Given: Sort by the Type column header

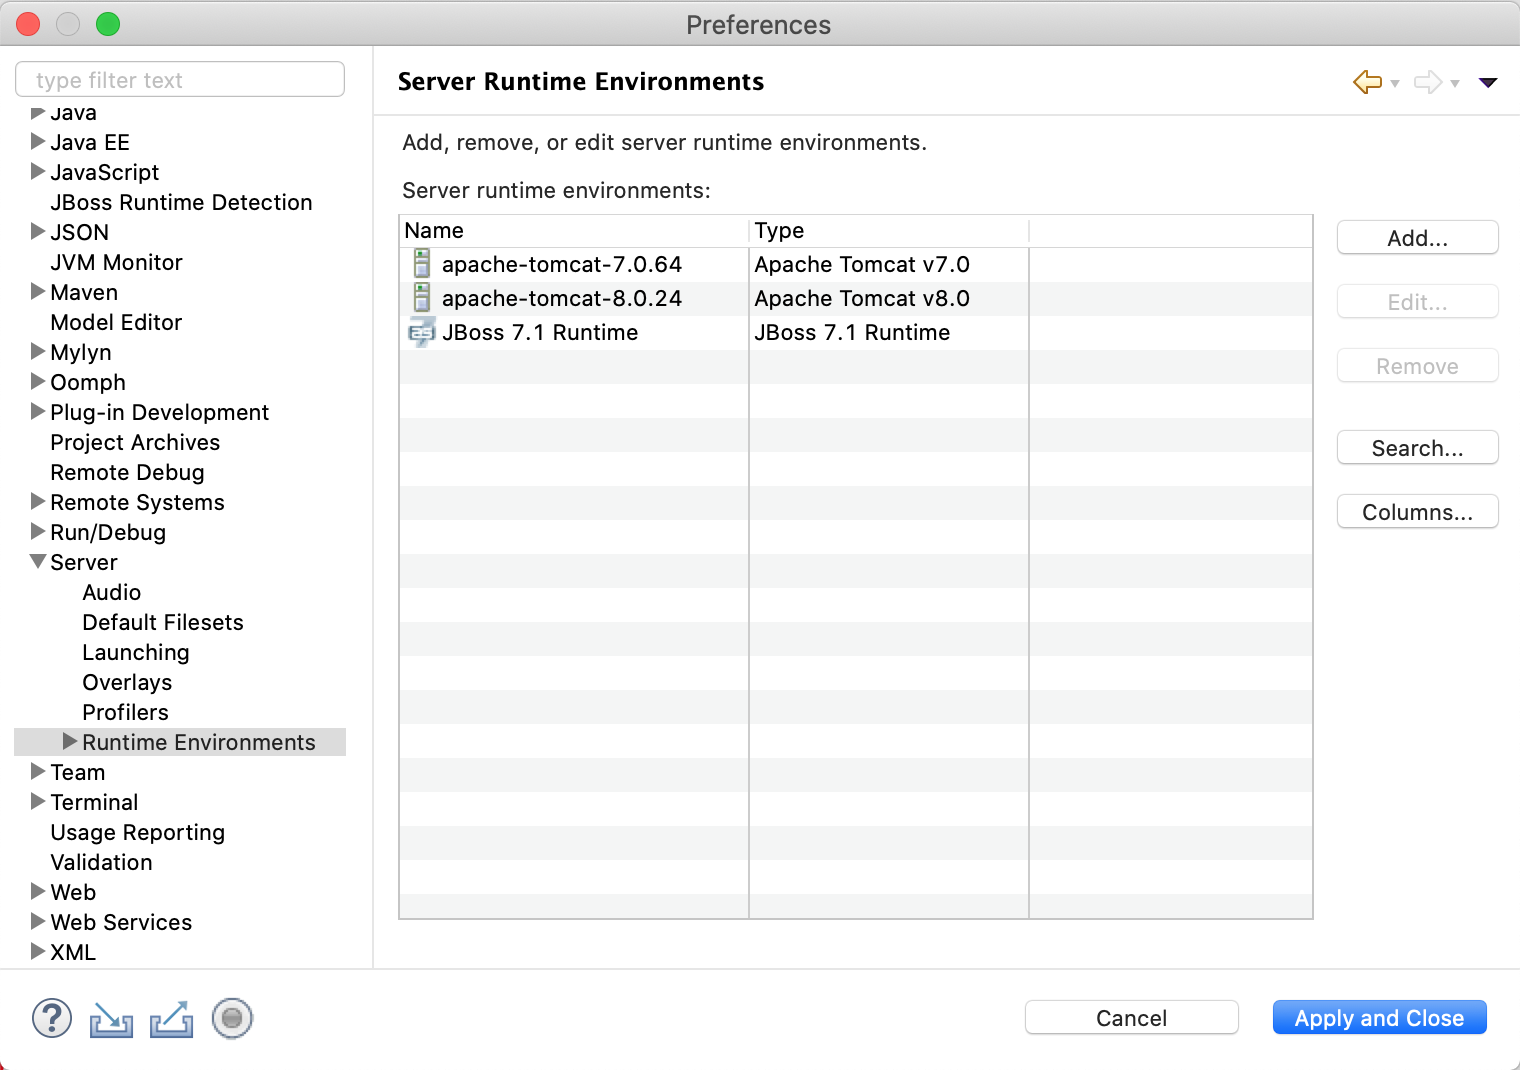Looking at the screenshot, I should 889,231.
